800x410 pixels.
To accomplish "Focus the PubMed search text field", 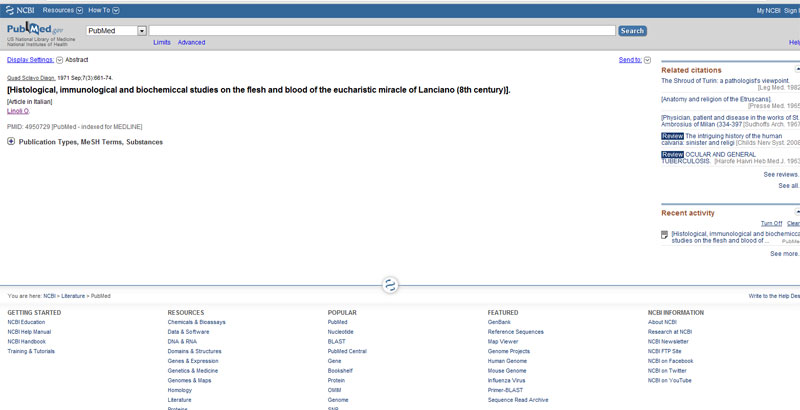I will click(382, 31).
